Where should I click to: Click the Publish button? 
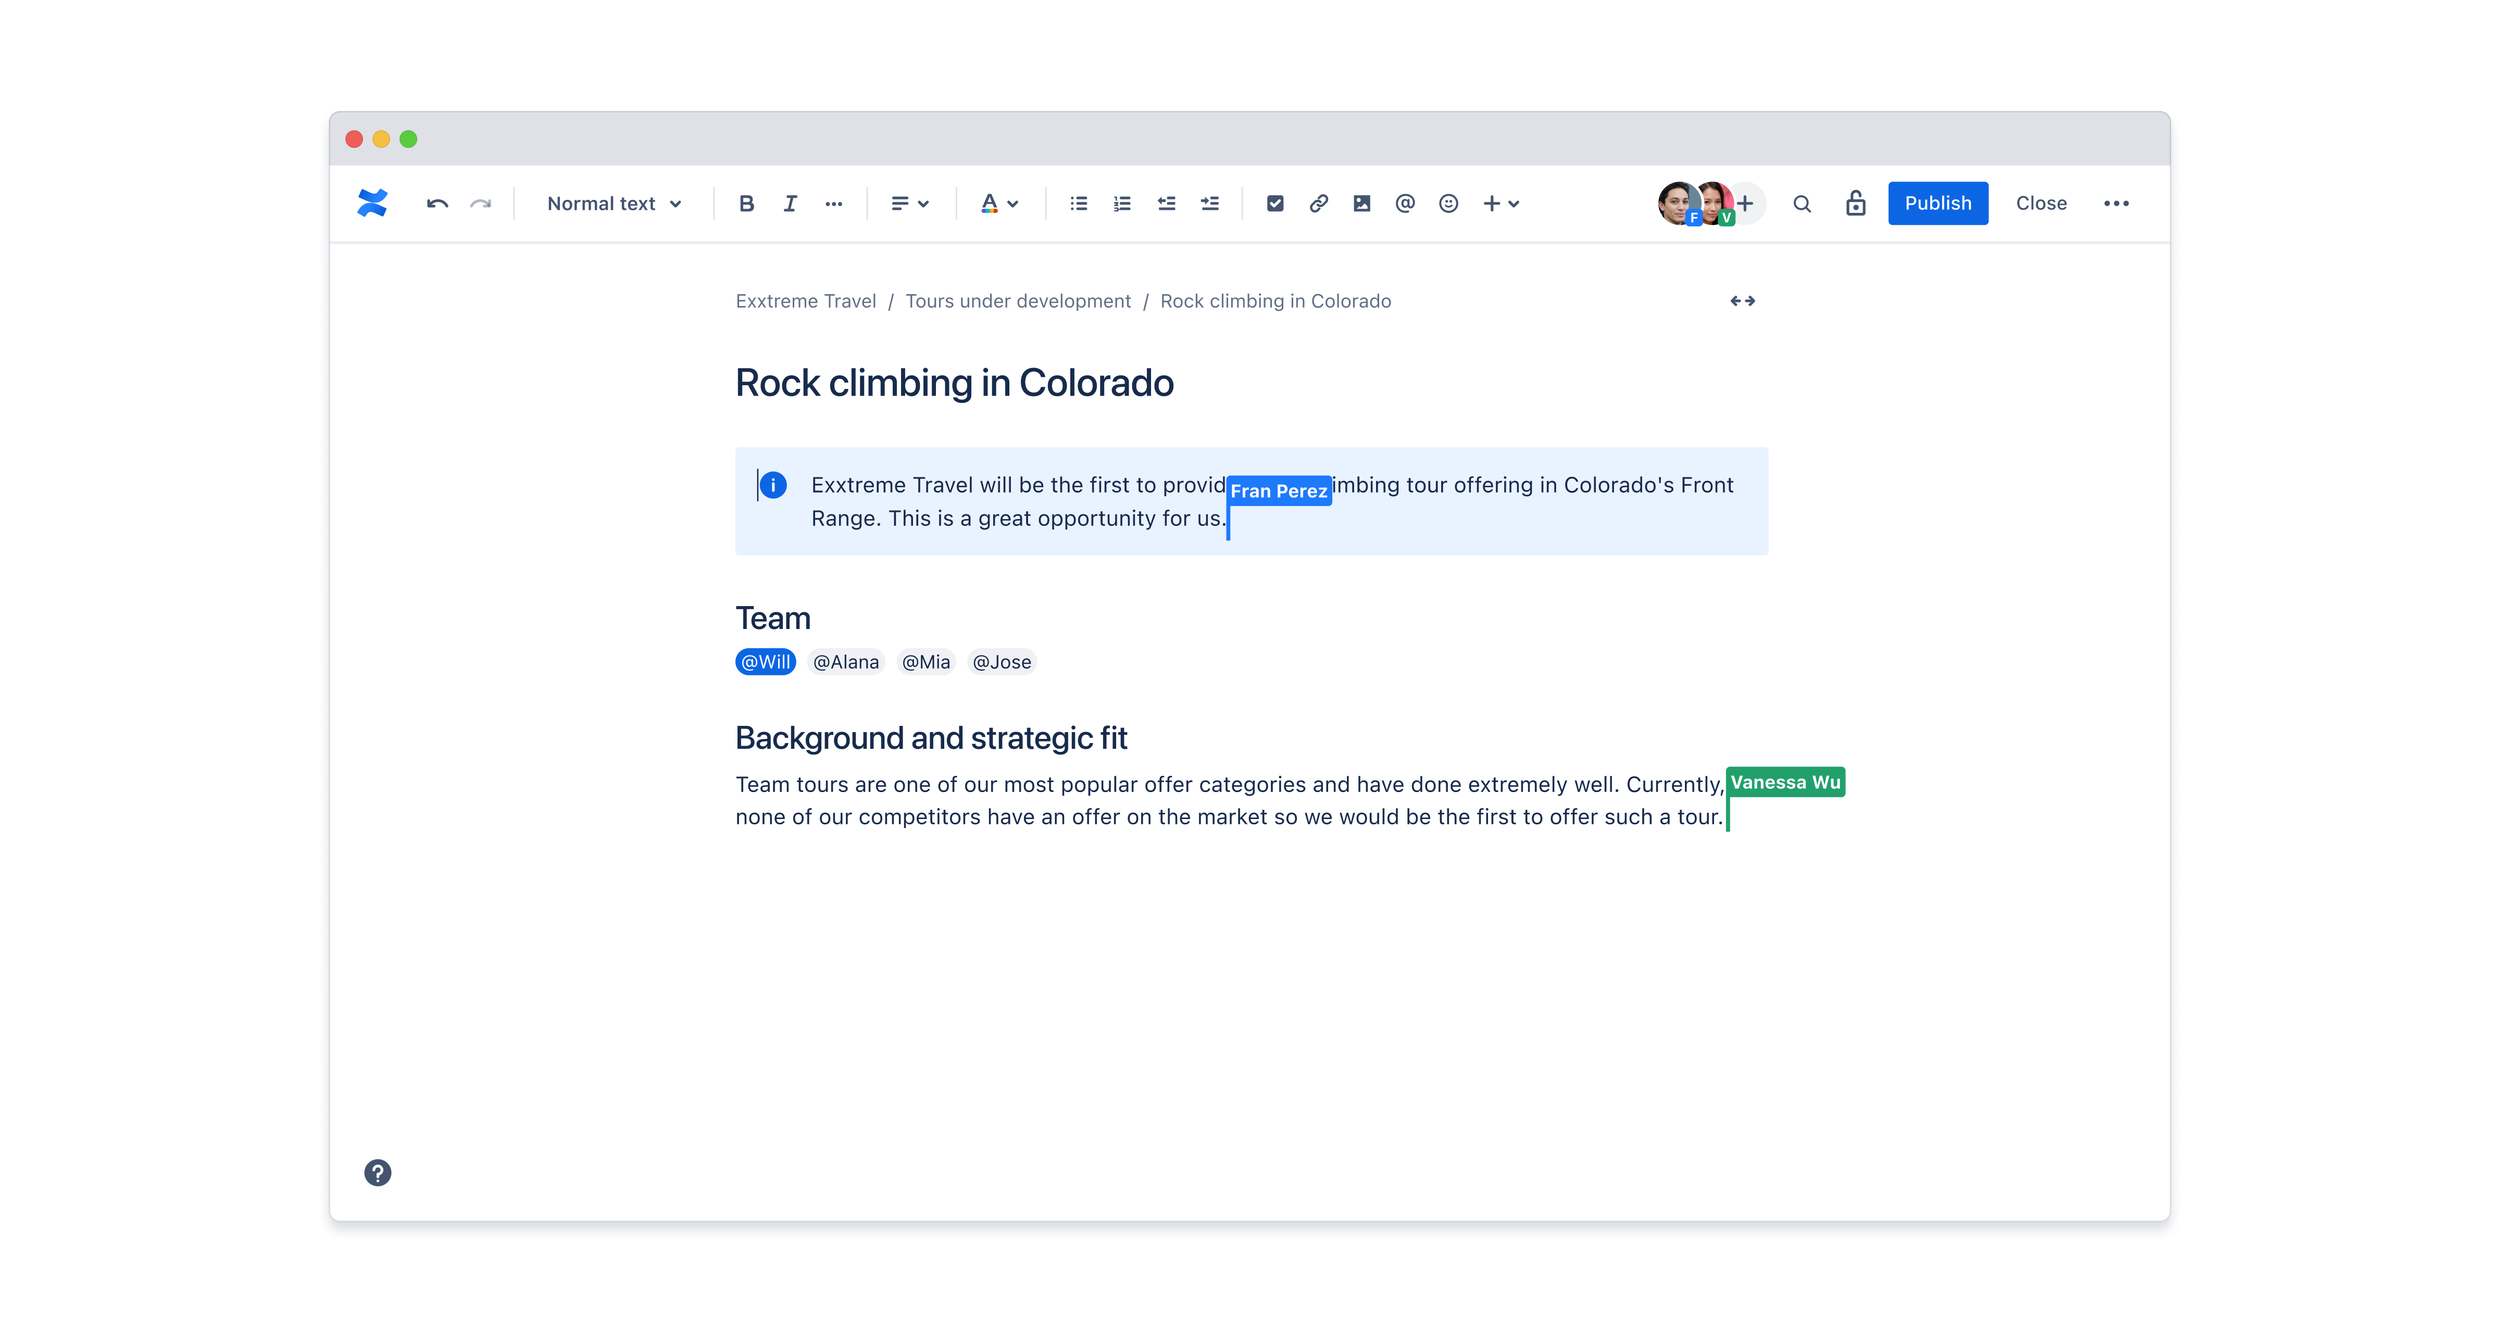(1937, 204)
